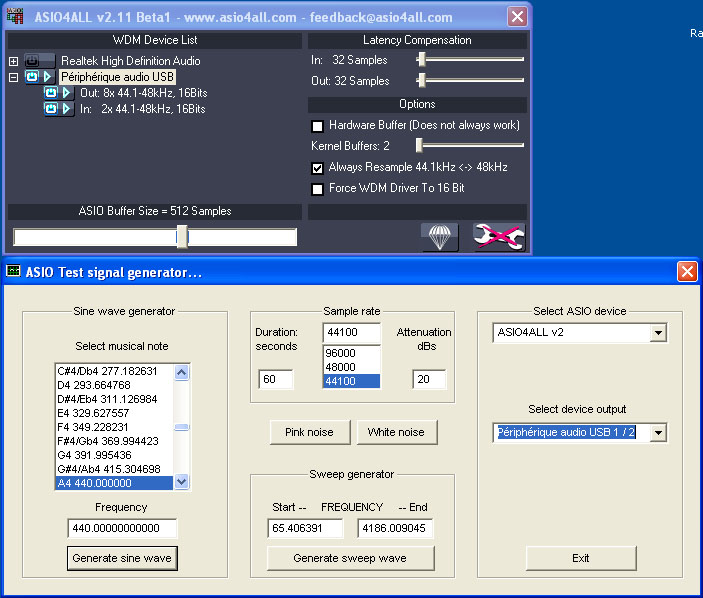Toggle power button for Périphérique audio USB

[32, 77]
